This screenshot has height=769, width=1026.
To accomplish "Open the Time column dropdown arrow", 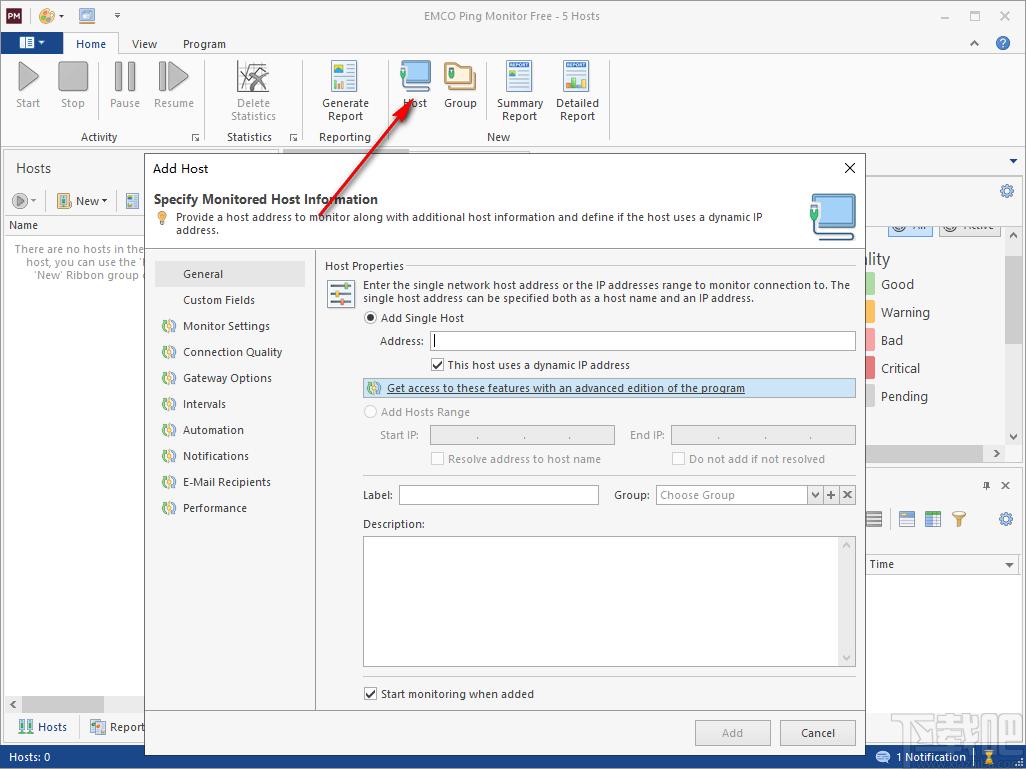I will [1008, 564].
